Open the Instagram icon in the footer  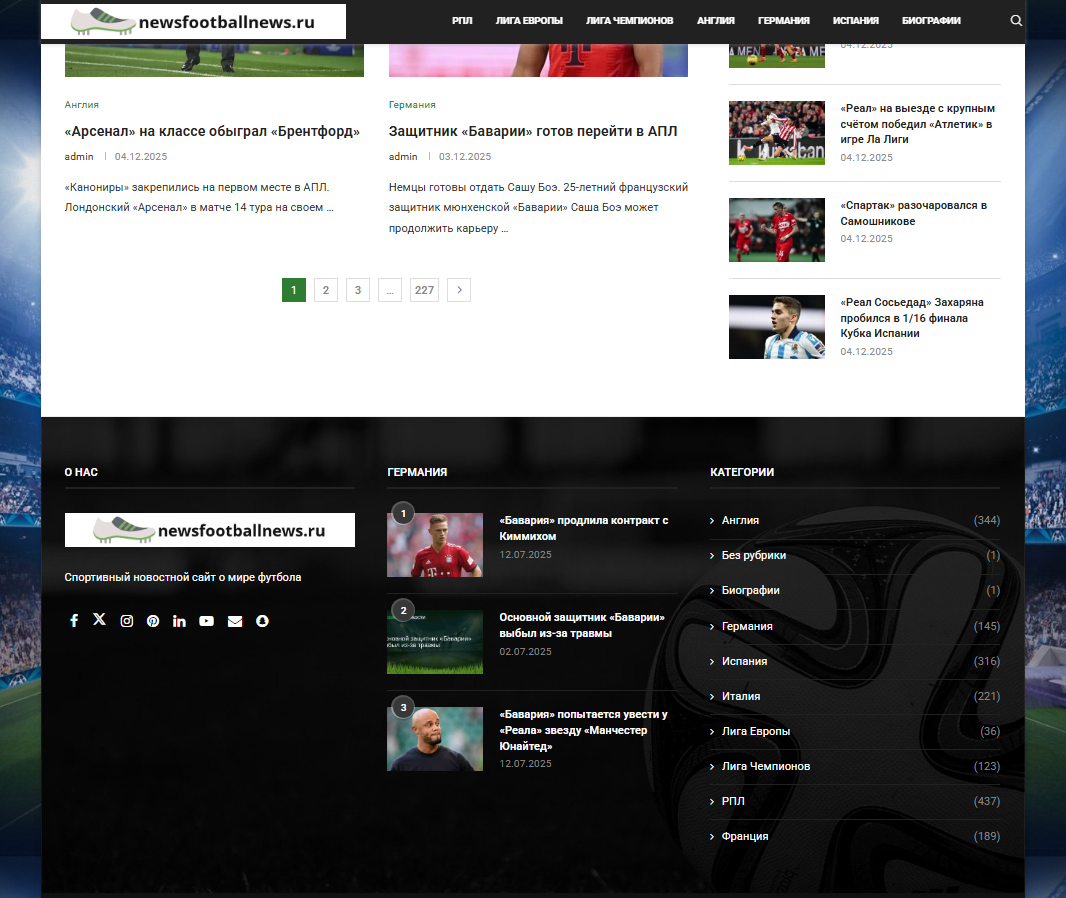126,621
